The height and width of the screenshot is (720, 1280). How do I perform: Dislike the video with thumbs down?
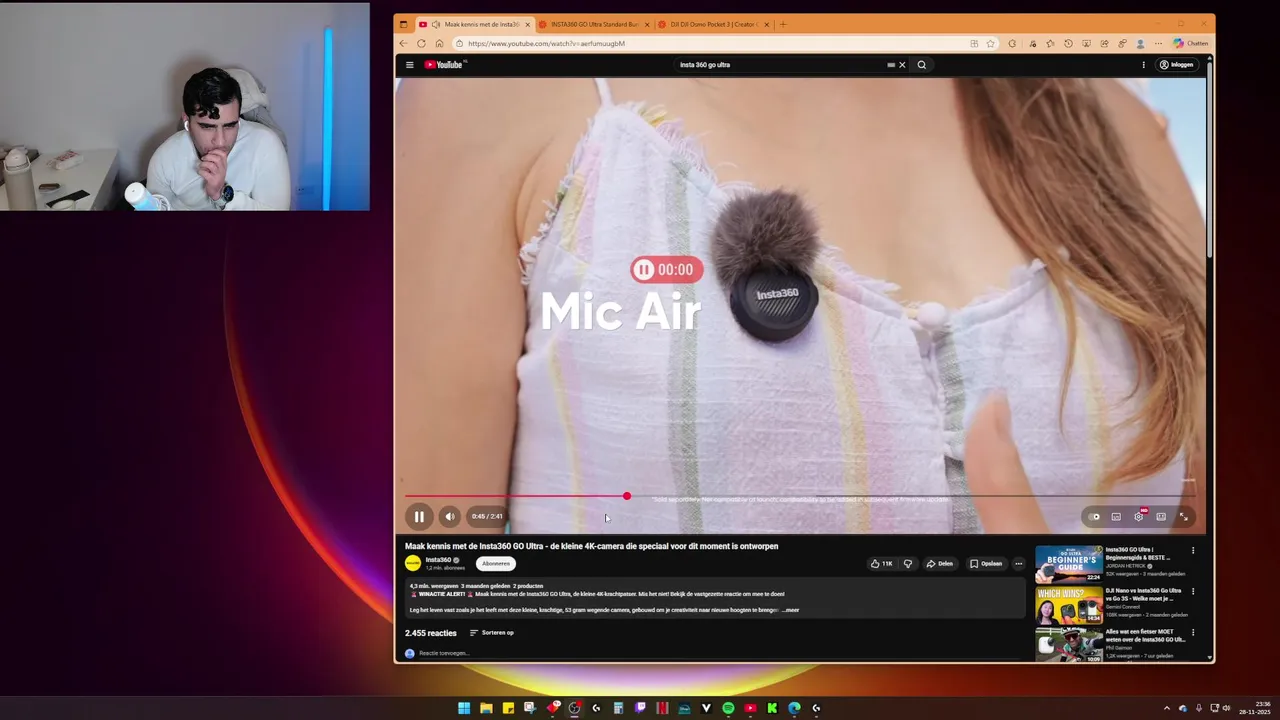(x=908, y=563)
